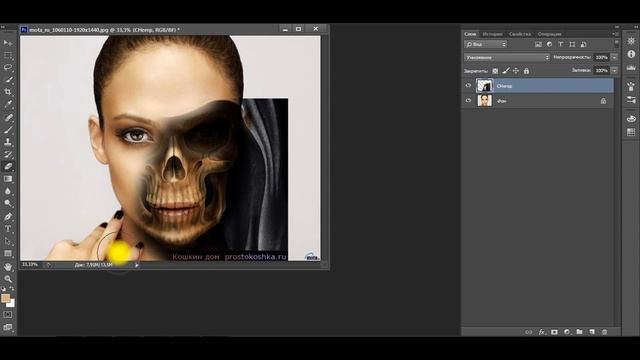Select the Horizontal Type tool
640x360 pixels.
click(8, 229)
